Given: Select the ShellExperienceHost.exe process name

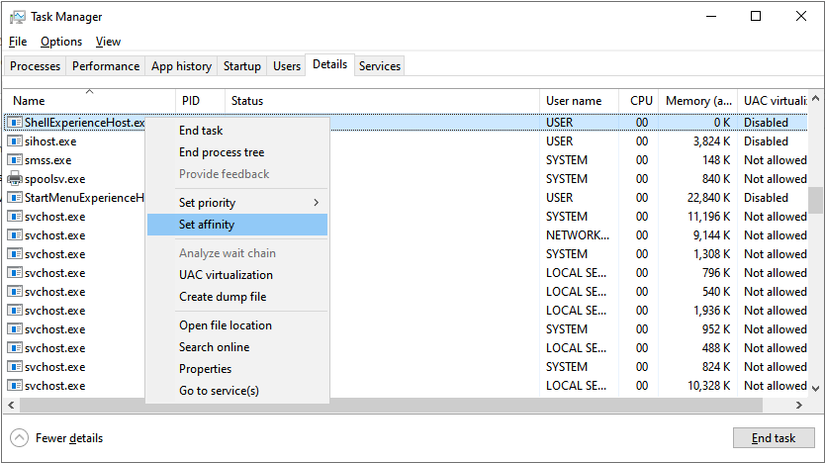Looking at the screenshot, I should [x=84, y=123].
